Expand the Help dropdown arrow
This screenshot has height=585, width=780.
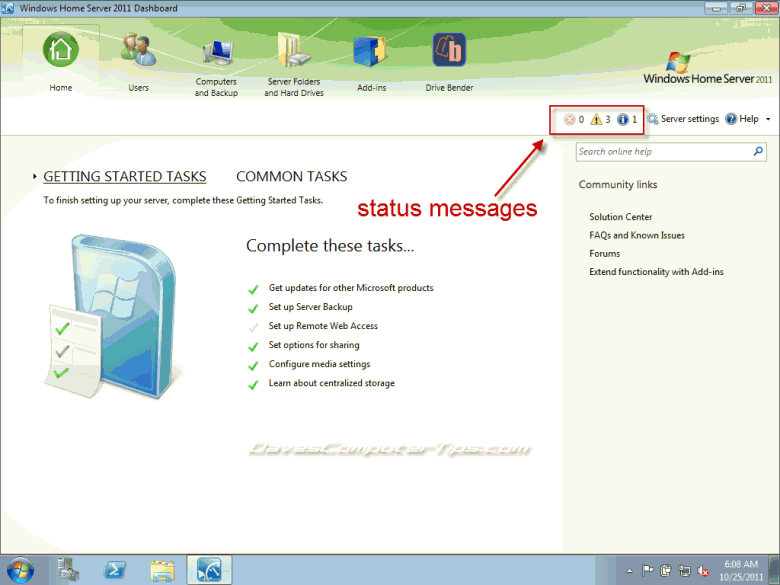768,119
